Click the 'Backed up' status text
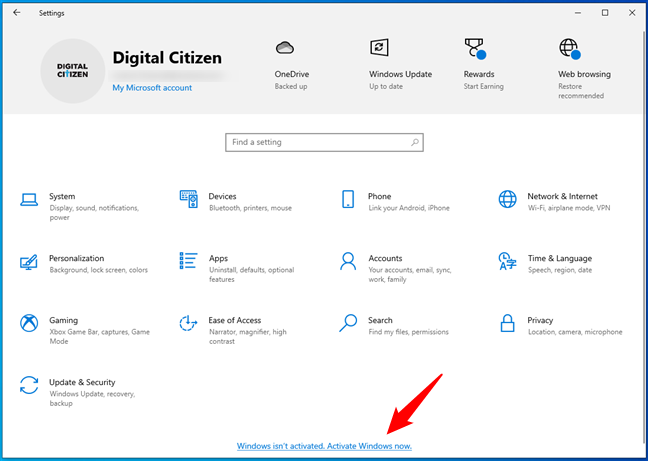This screenshot has width=648, height=461. coord(291,87)
